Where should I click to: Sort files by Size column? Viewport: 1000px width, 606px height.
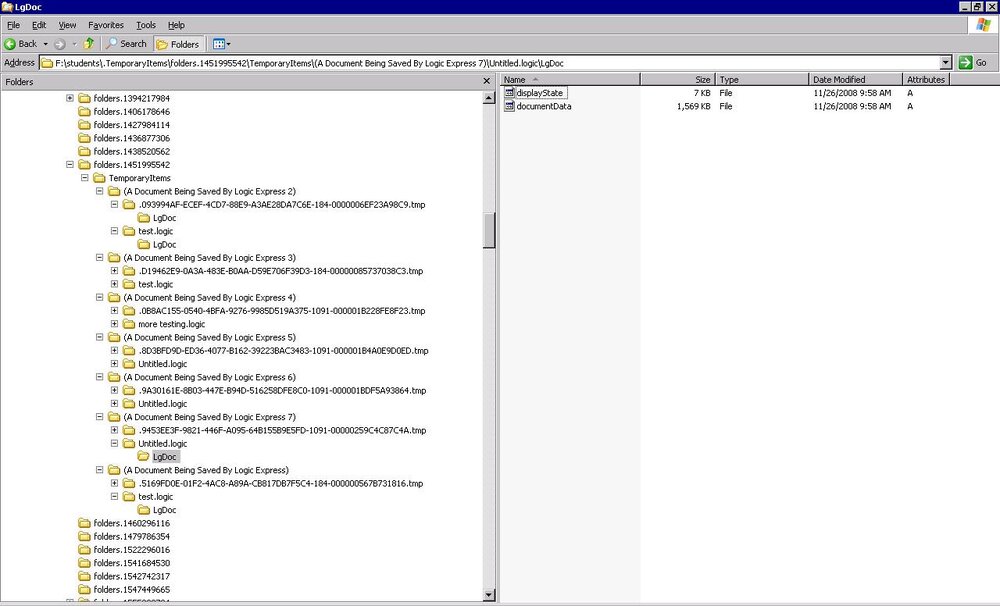click(x=677, y=79)
